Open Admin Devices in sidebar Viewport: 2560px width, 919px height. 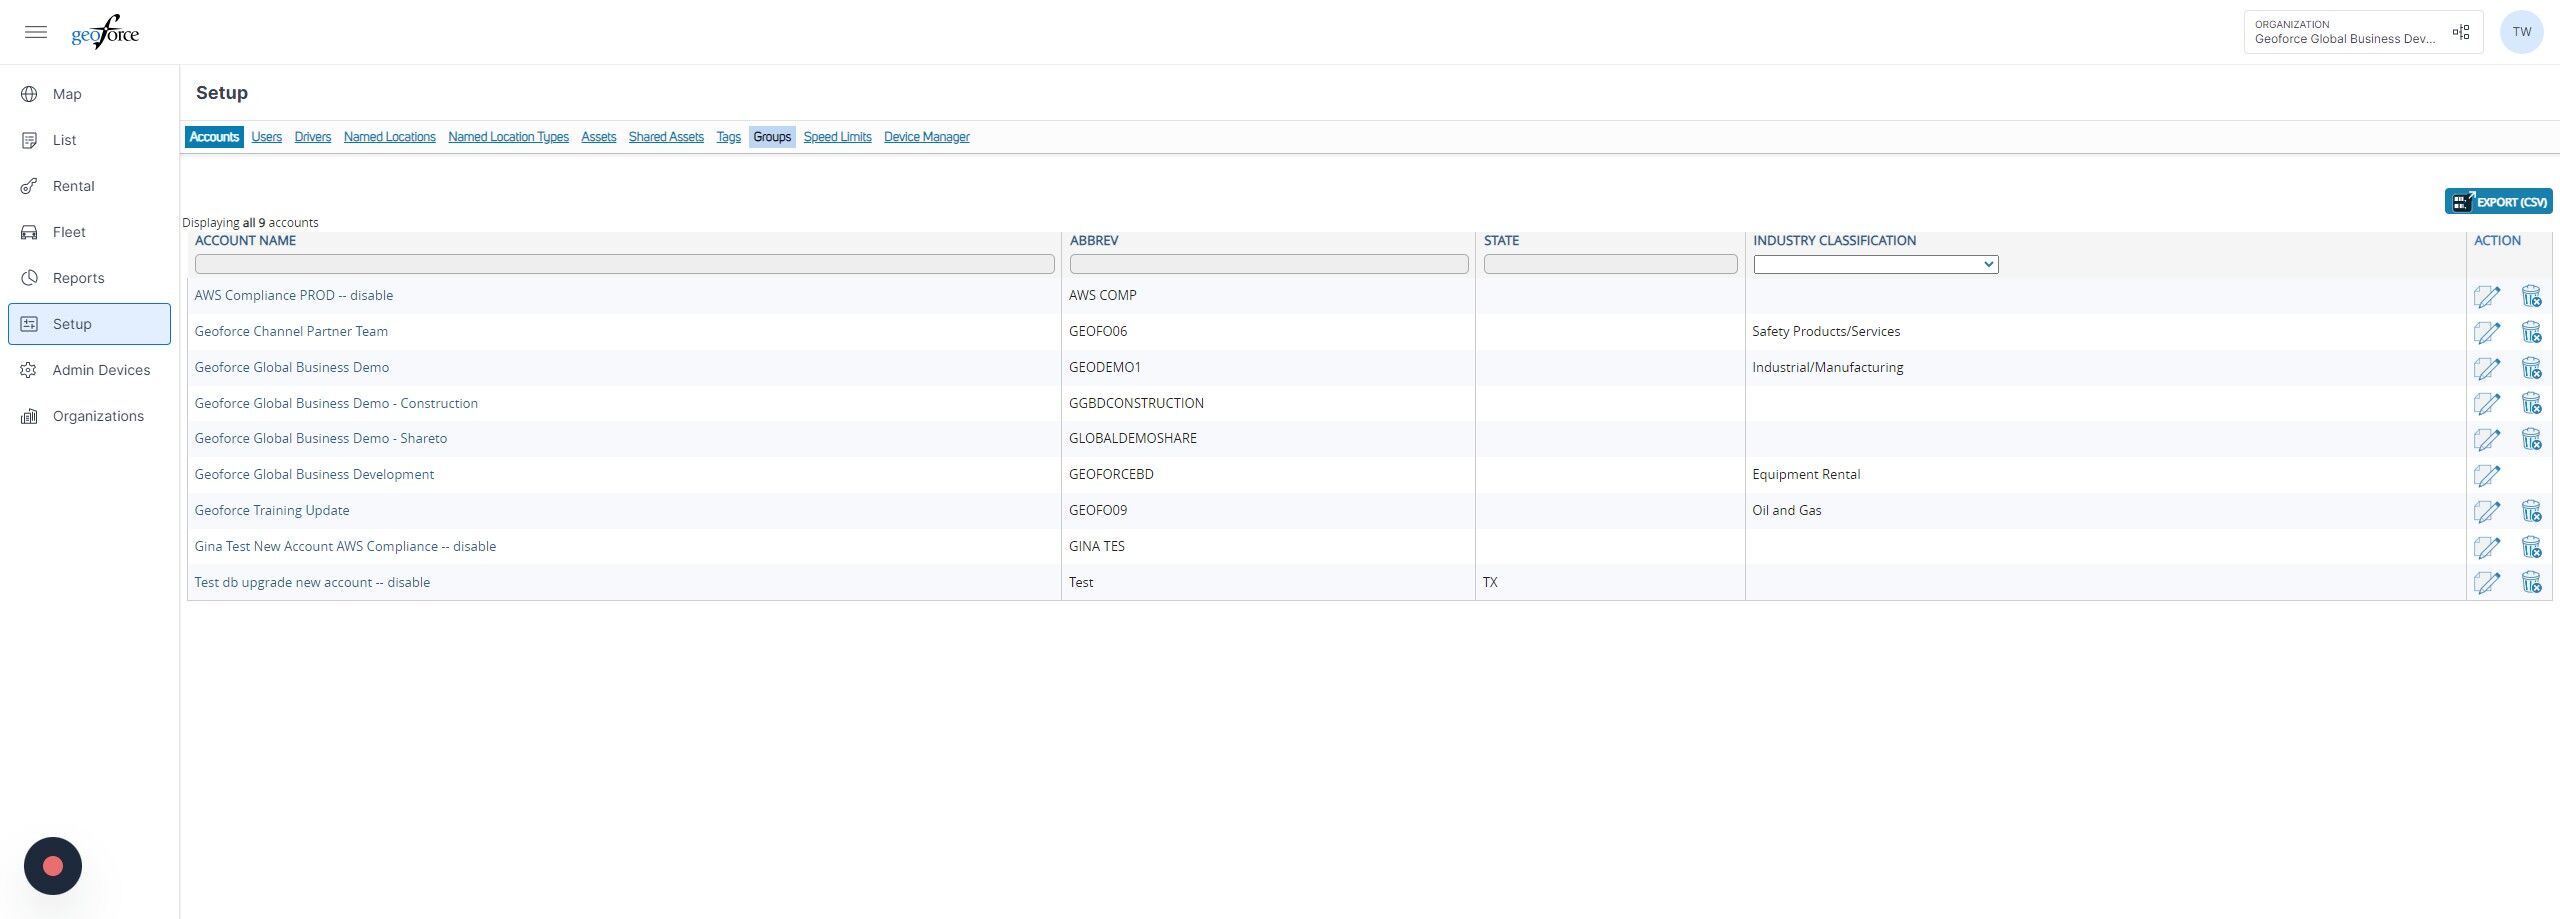click(x=89, y=370)
